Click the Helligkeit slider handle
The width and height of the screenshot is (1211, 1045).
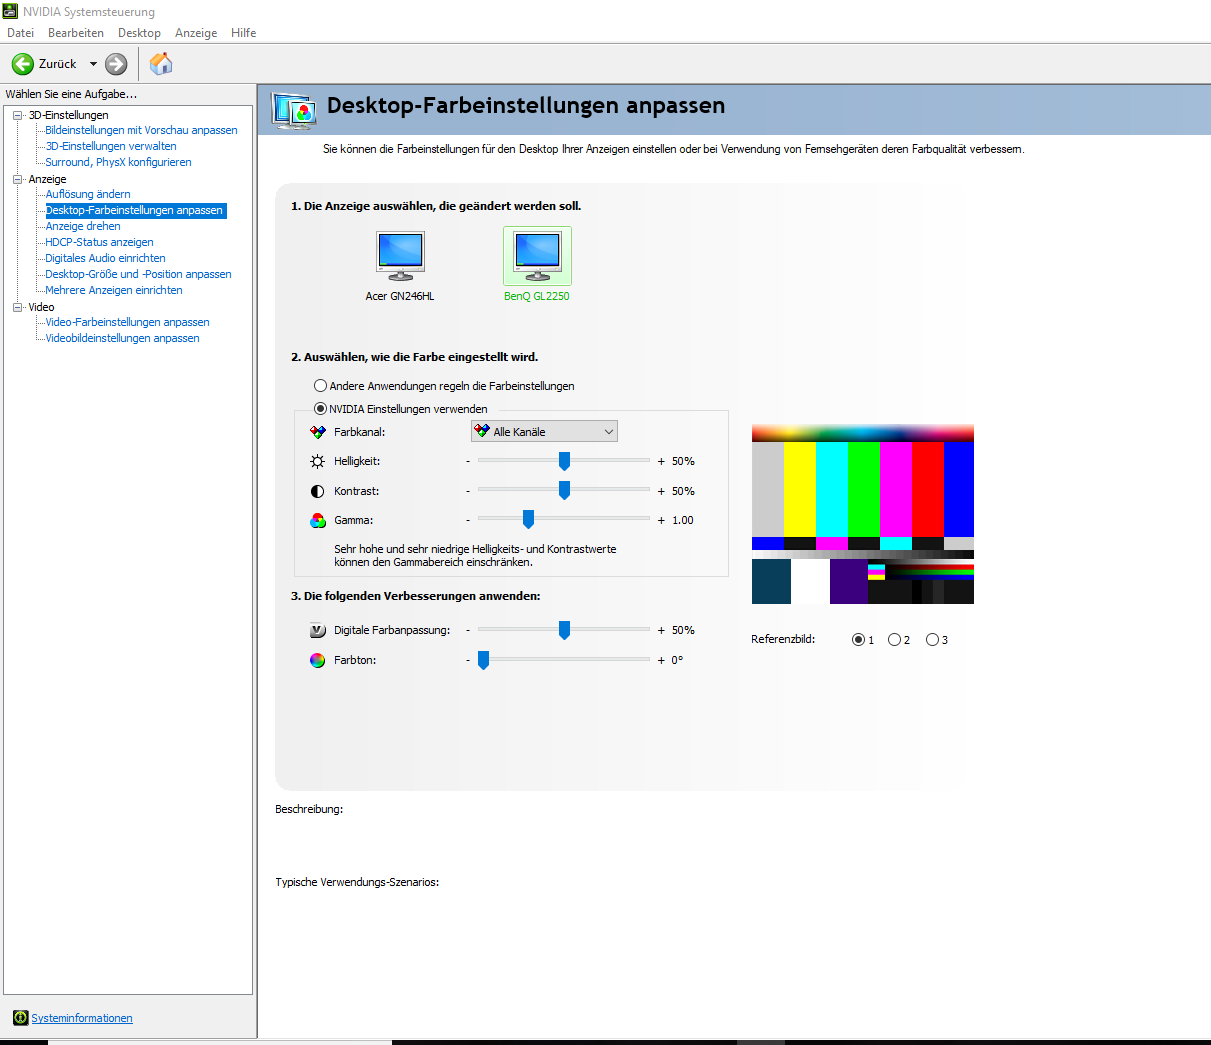tap(564, 461)
